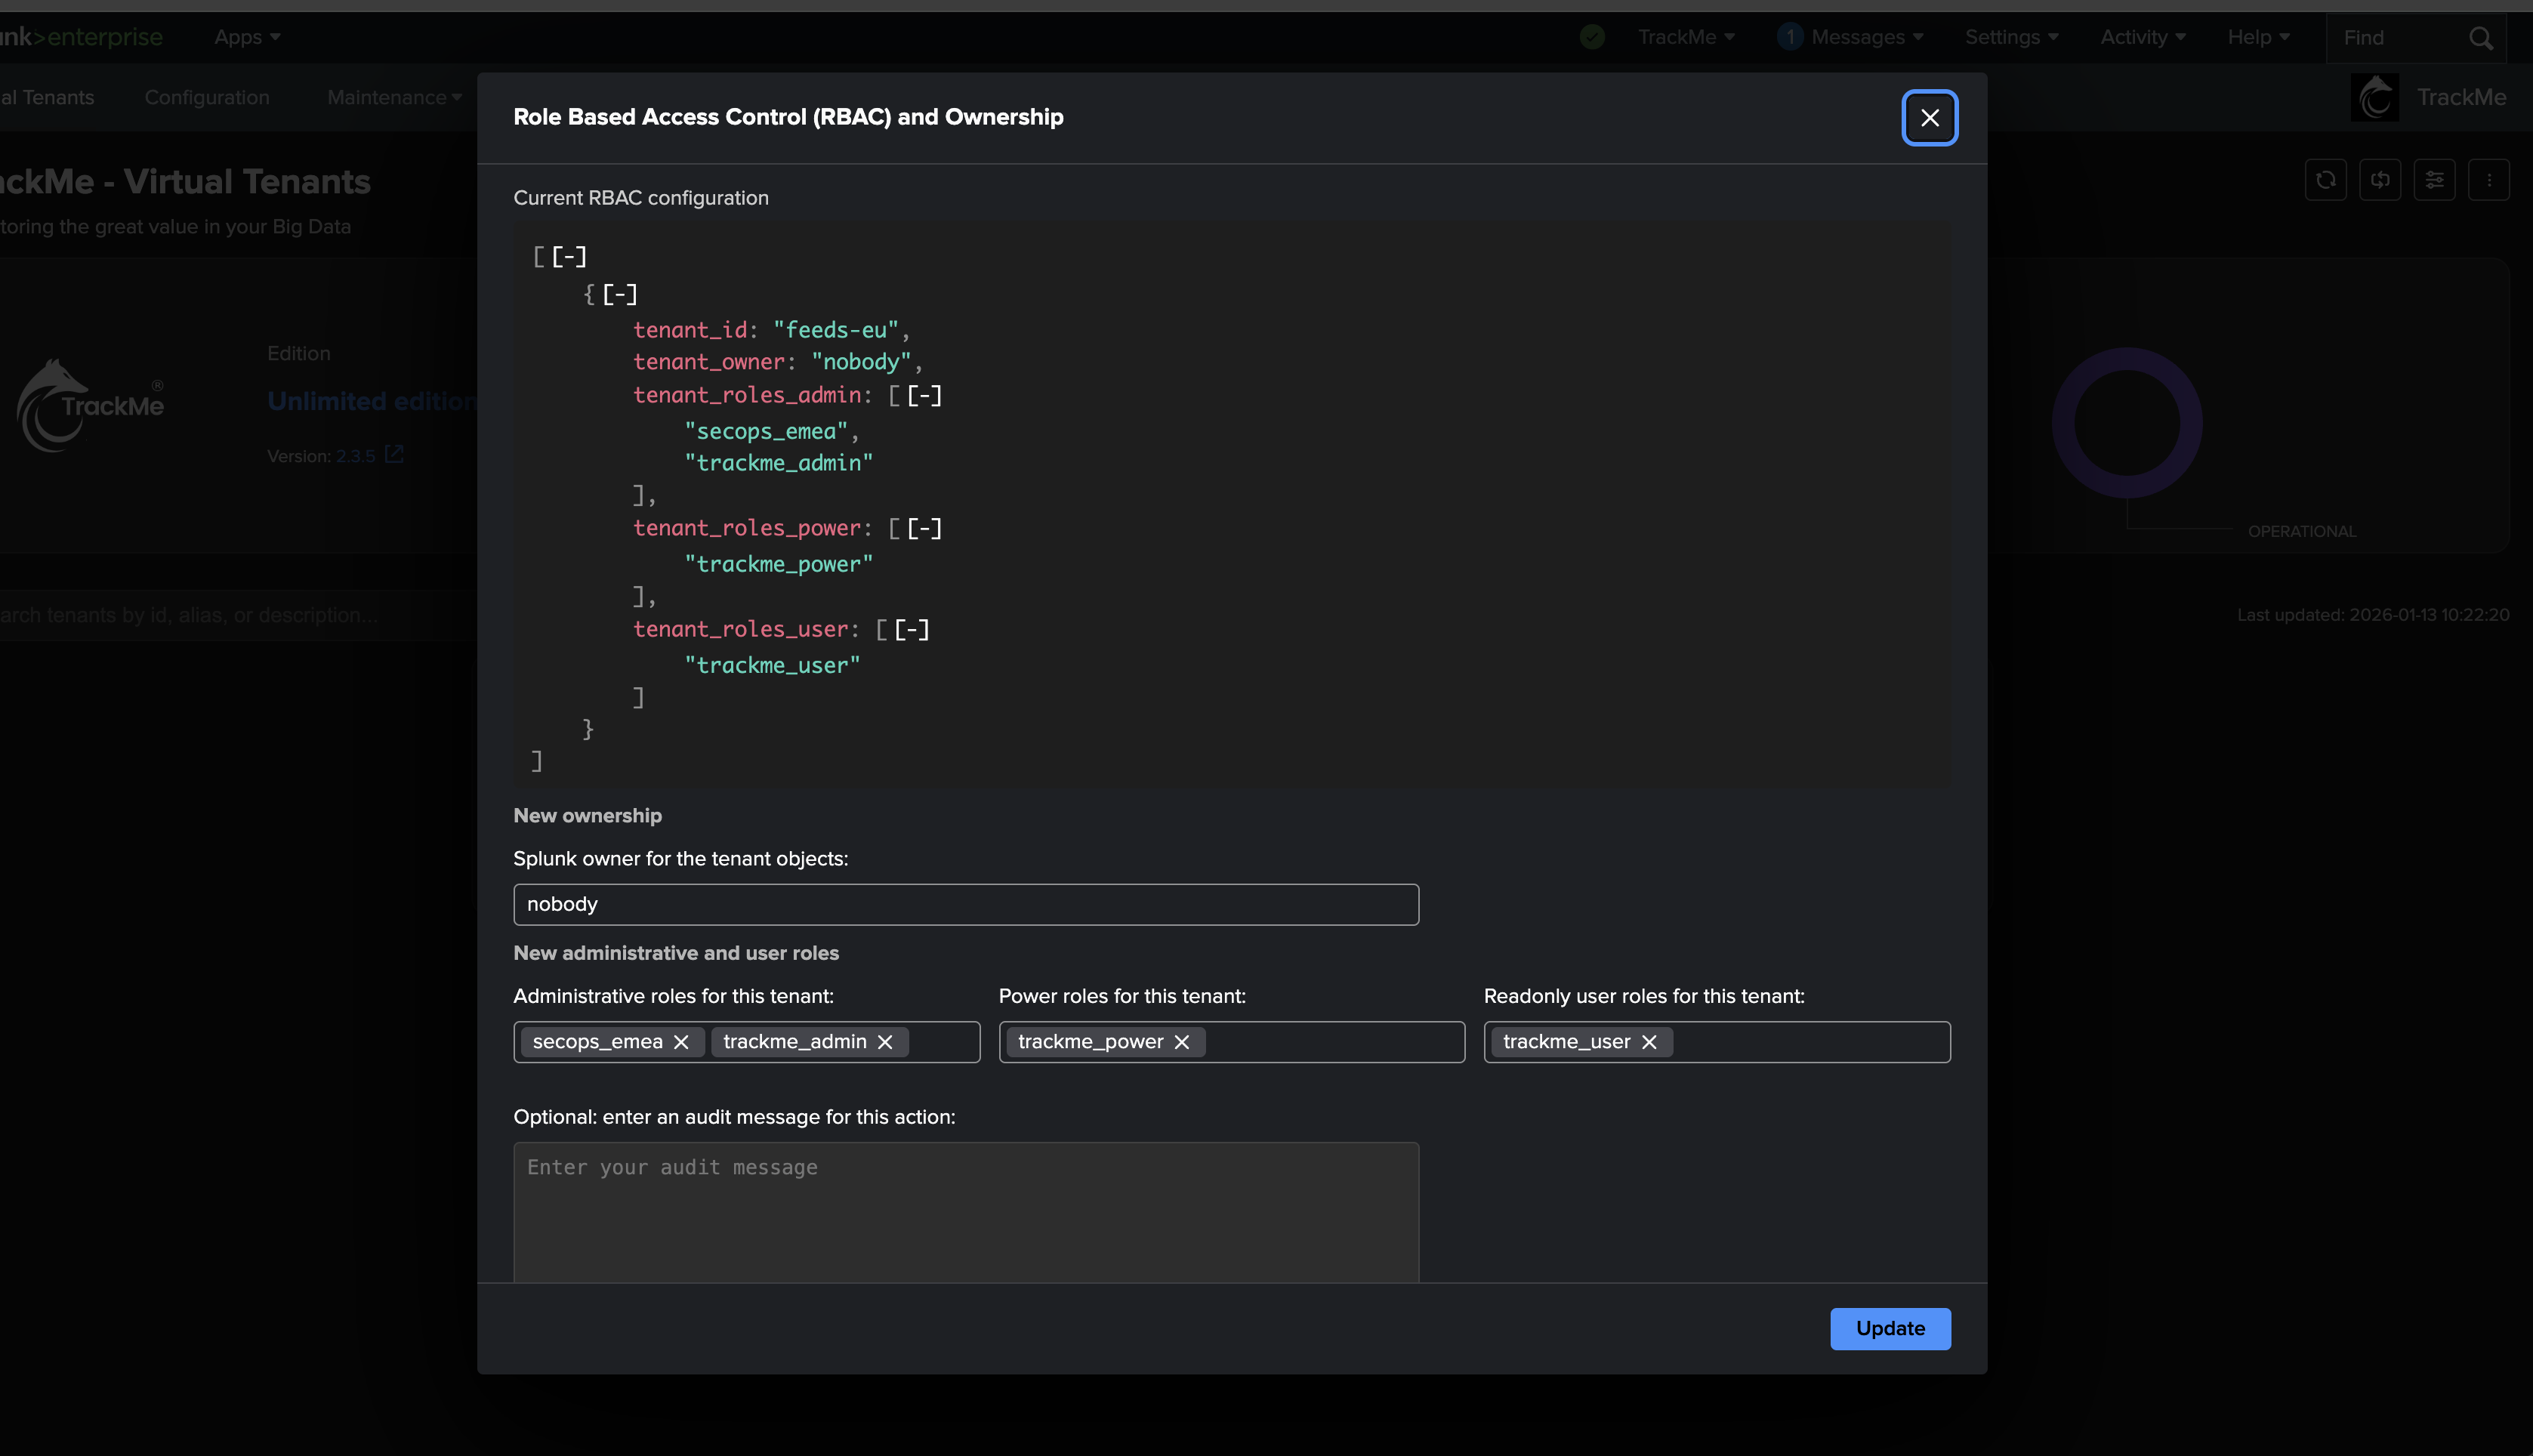Screen dimensions: 2533x1456
Task: Open the Activity menu
Action: 2142,38
